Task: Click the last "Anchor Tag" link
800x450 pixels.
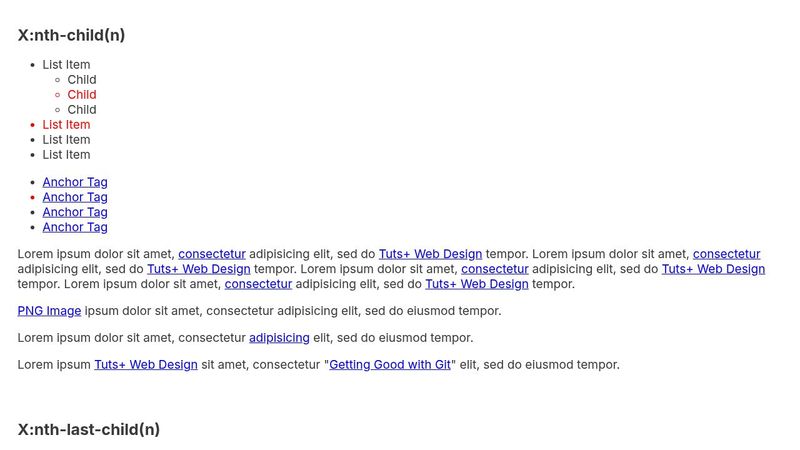Action: tap(75, 227)
